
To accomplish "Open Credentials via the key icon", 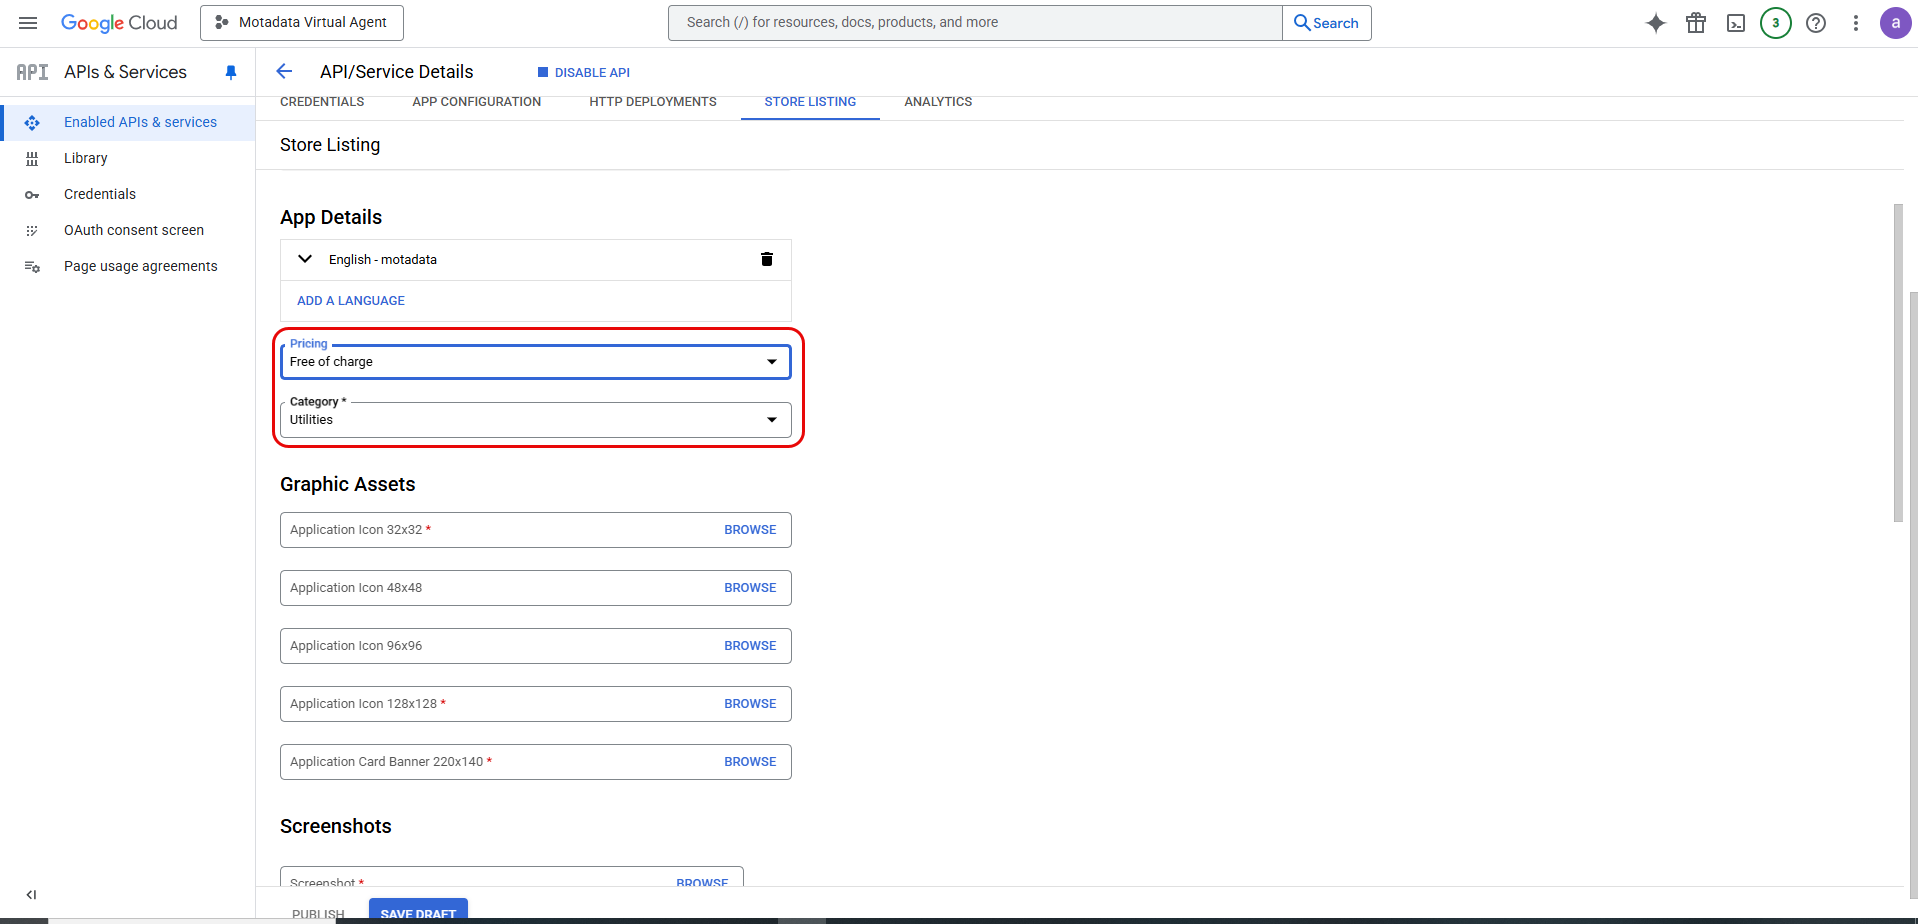I will (x=32, y=194).
